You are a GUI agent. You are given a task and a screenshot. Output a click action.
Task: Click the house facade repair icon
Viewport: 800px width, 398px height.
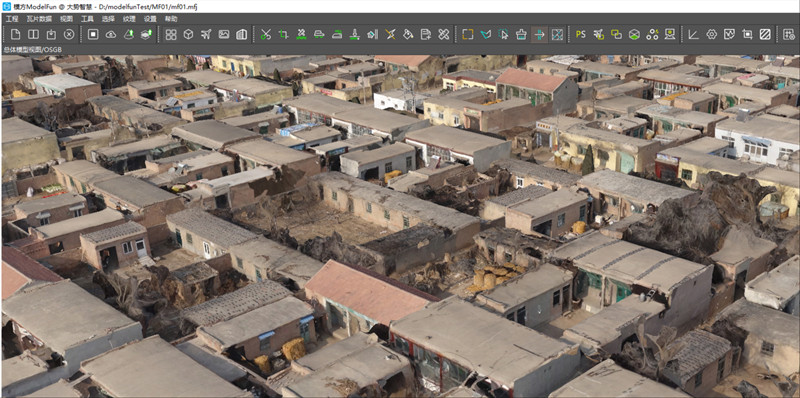tap(372, 34)
